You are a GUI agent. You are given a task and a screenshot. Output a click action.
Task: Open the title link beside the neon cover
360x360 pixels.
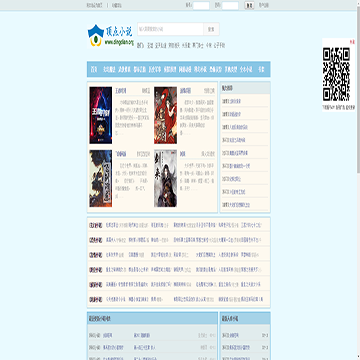click(121, 90)
